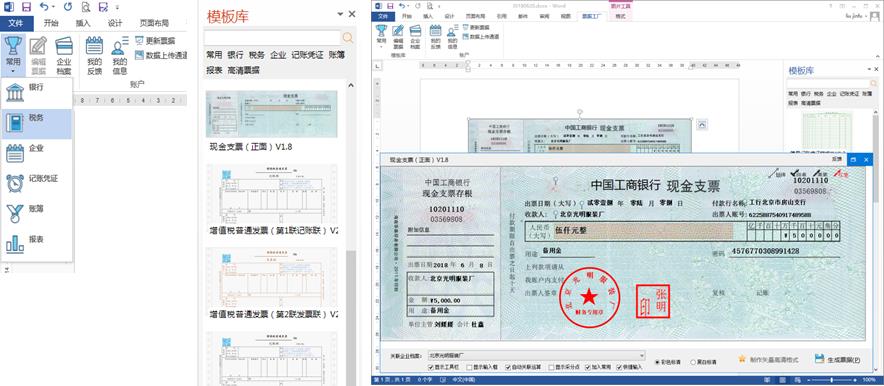Open the 企业档案 ribbon icon

64,55
